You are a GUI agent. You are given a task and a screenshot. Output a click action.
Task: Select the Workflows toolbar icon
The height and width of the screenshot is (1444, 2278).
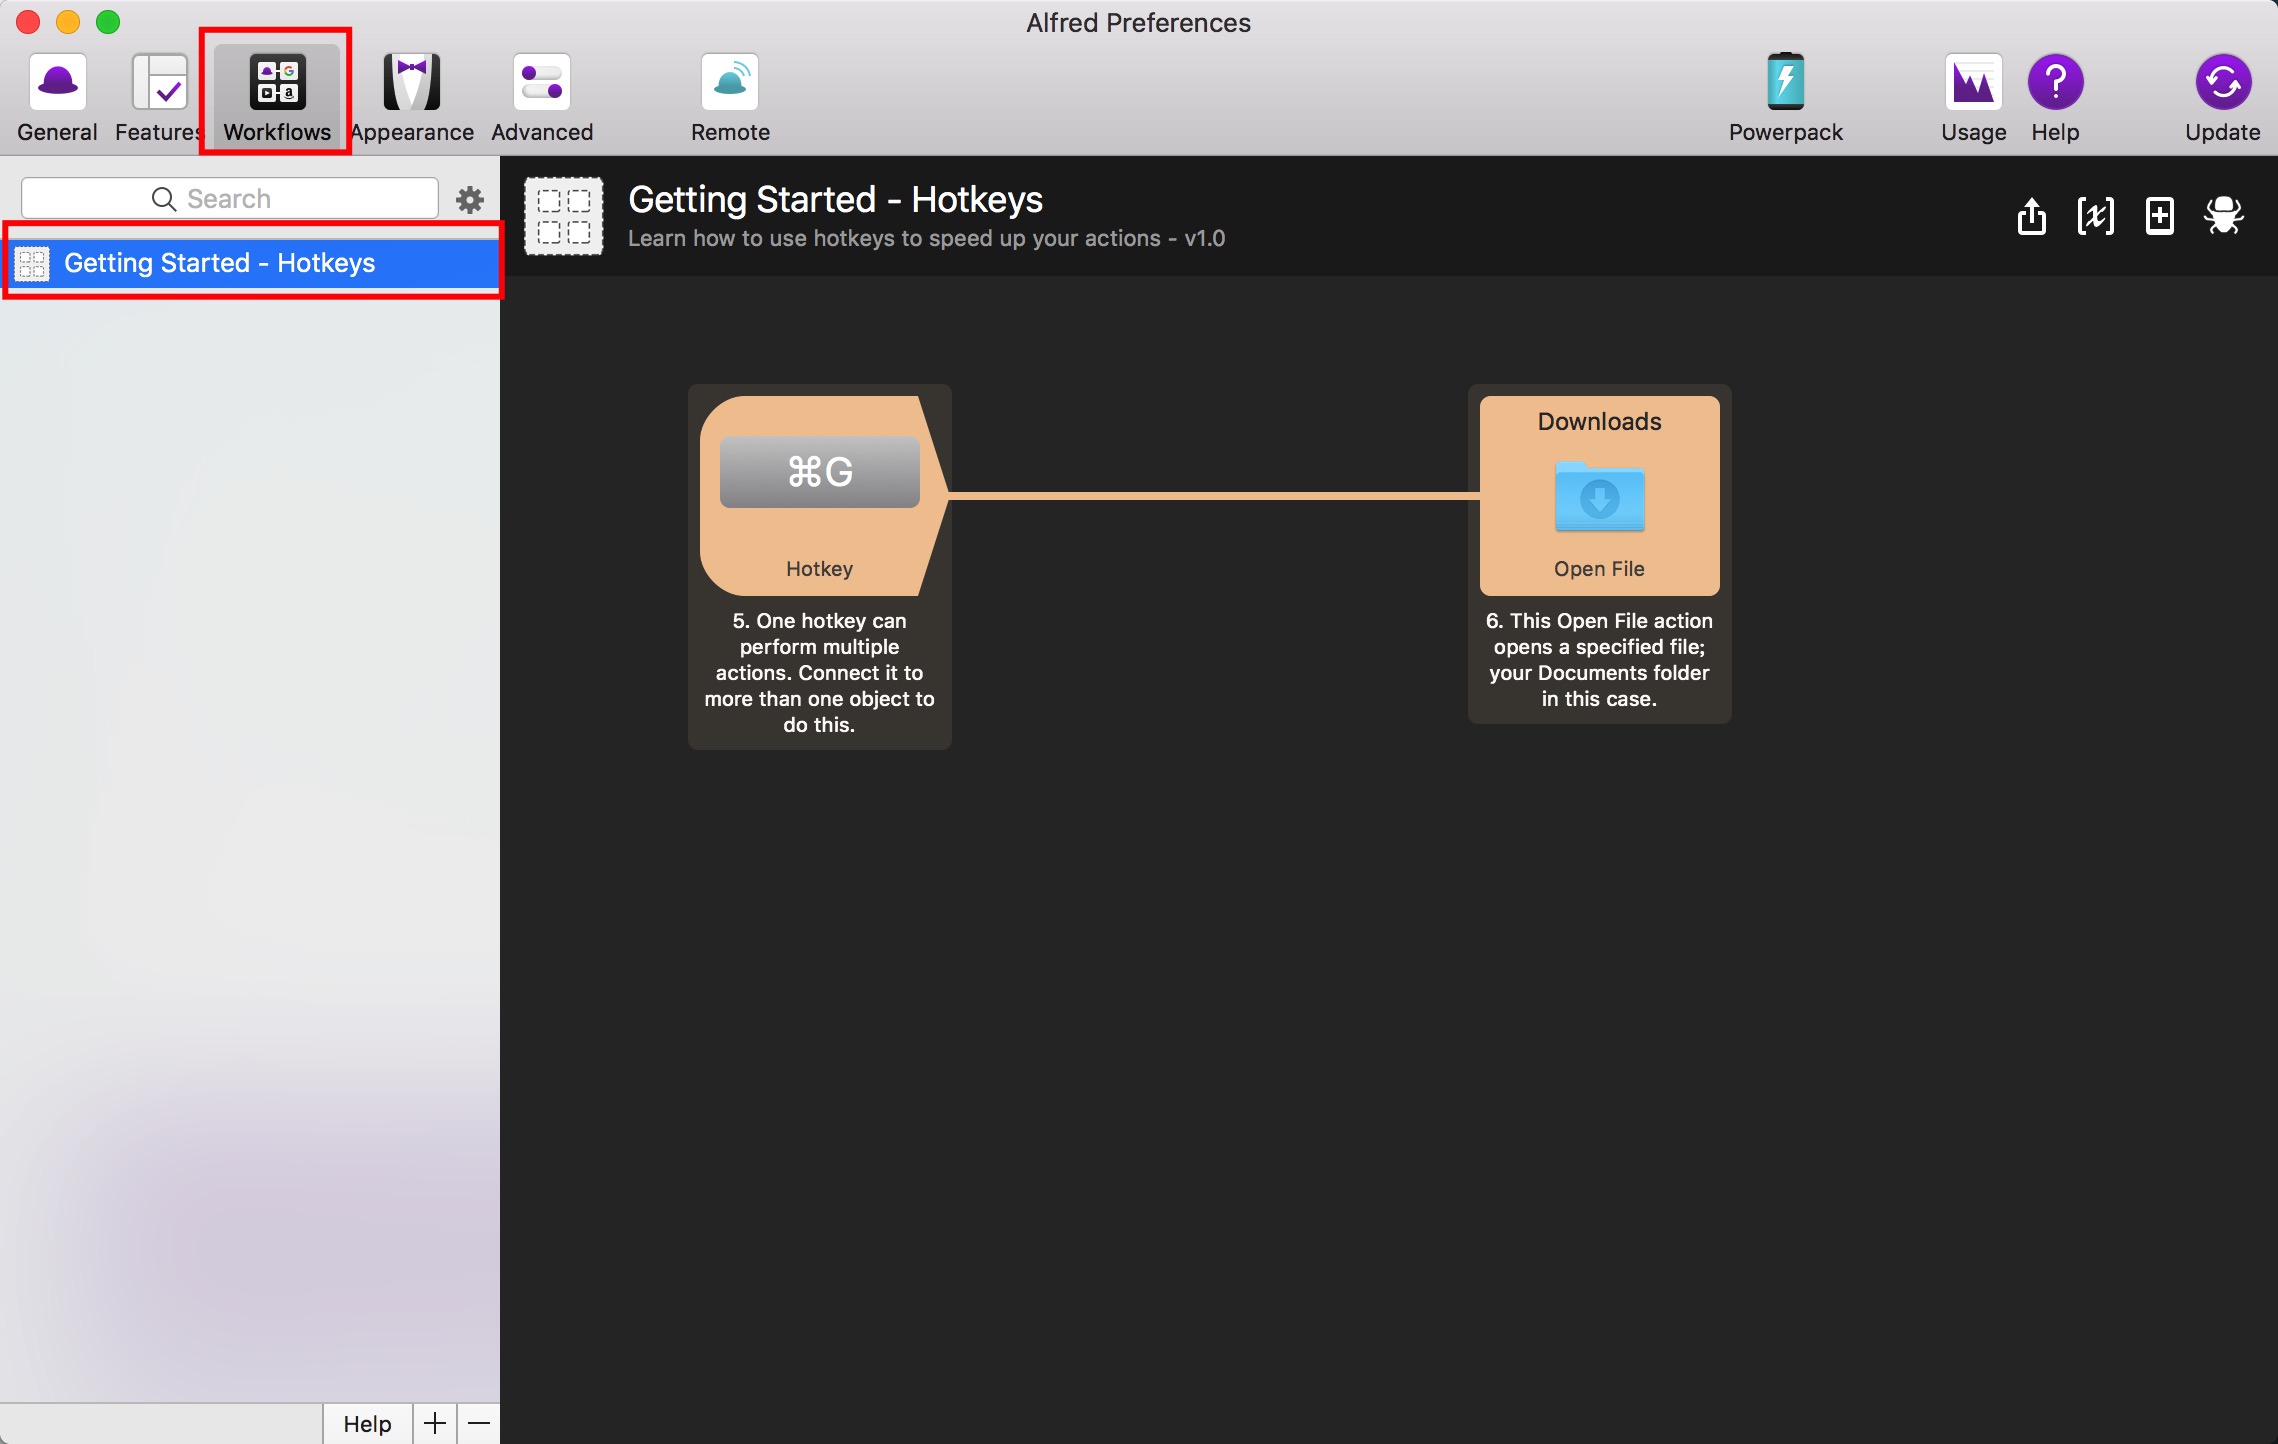coord(277,97)
